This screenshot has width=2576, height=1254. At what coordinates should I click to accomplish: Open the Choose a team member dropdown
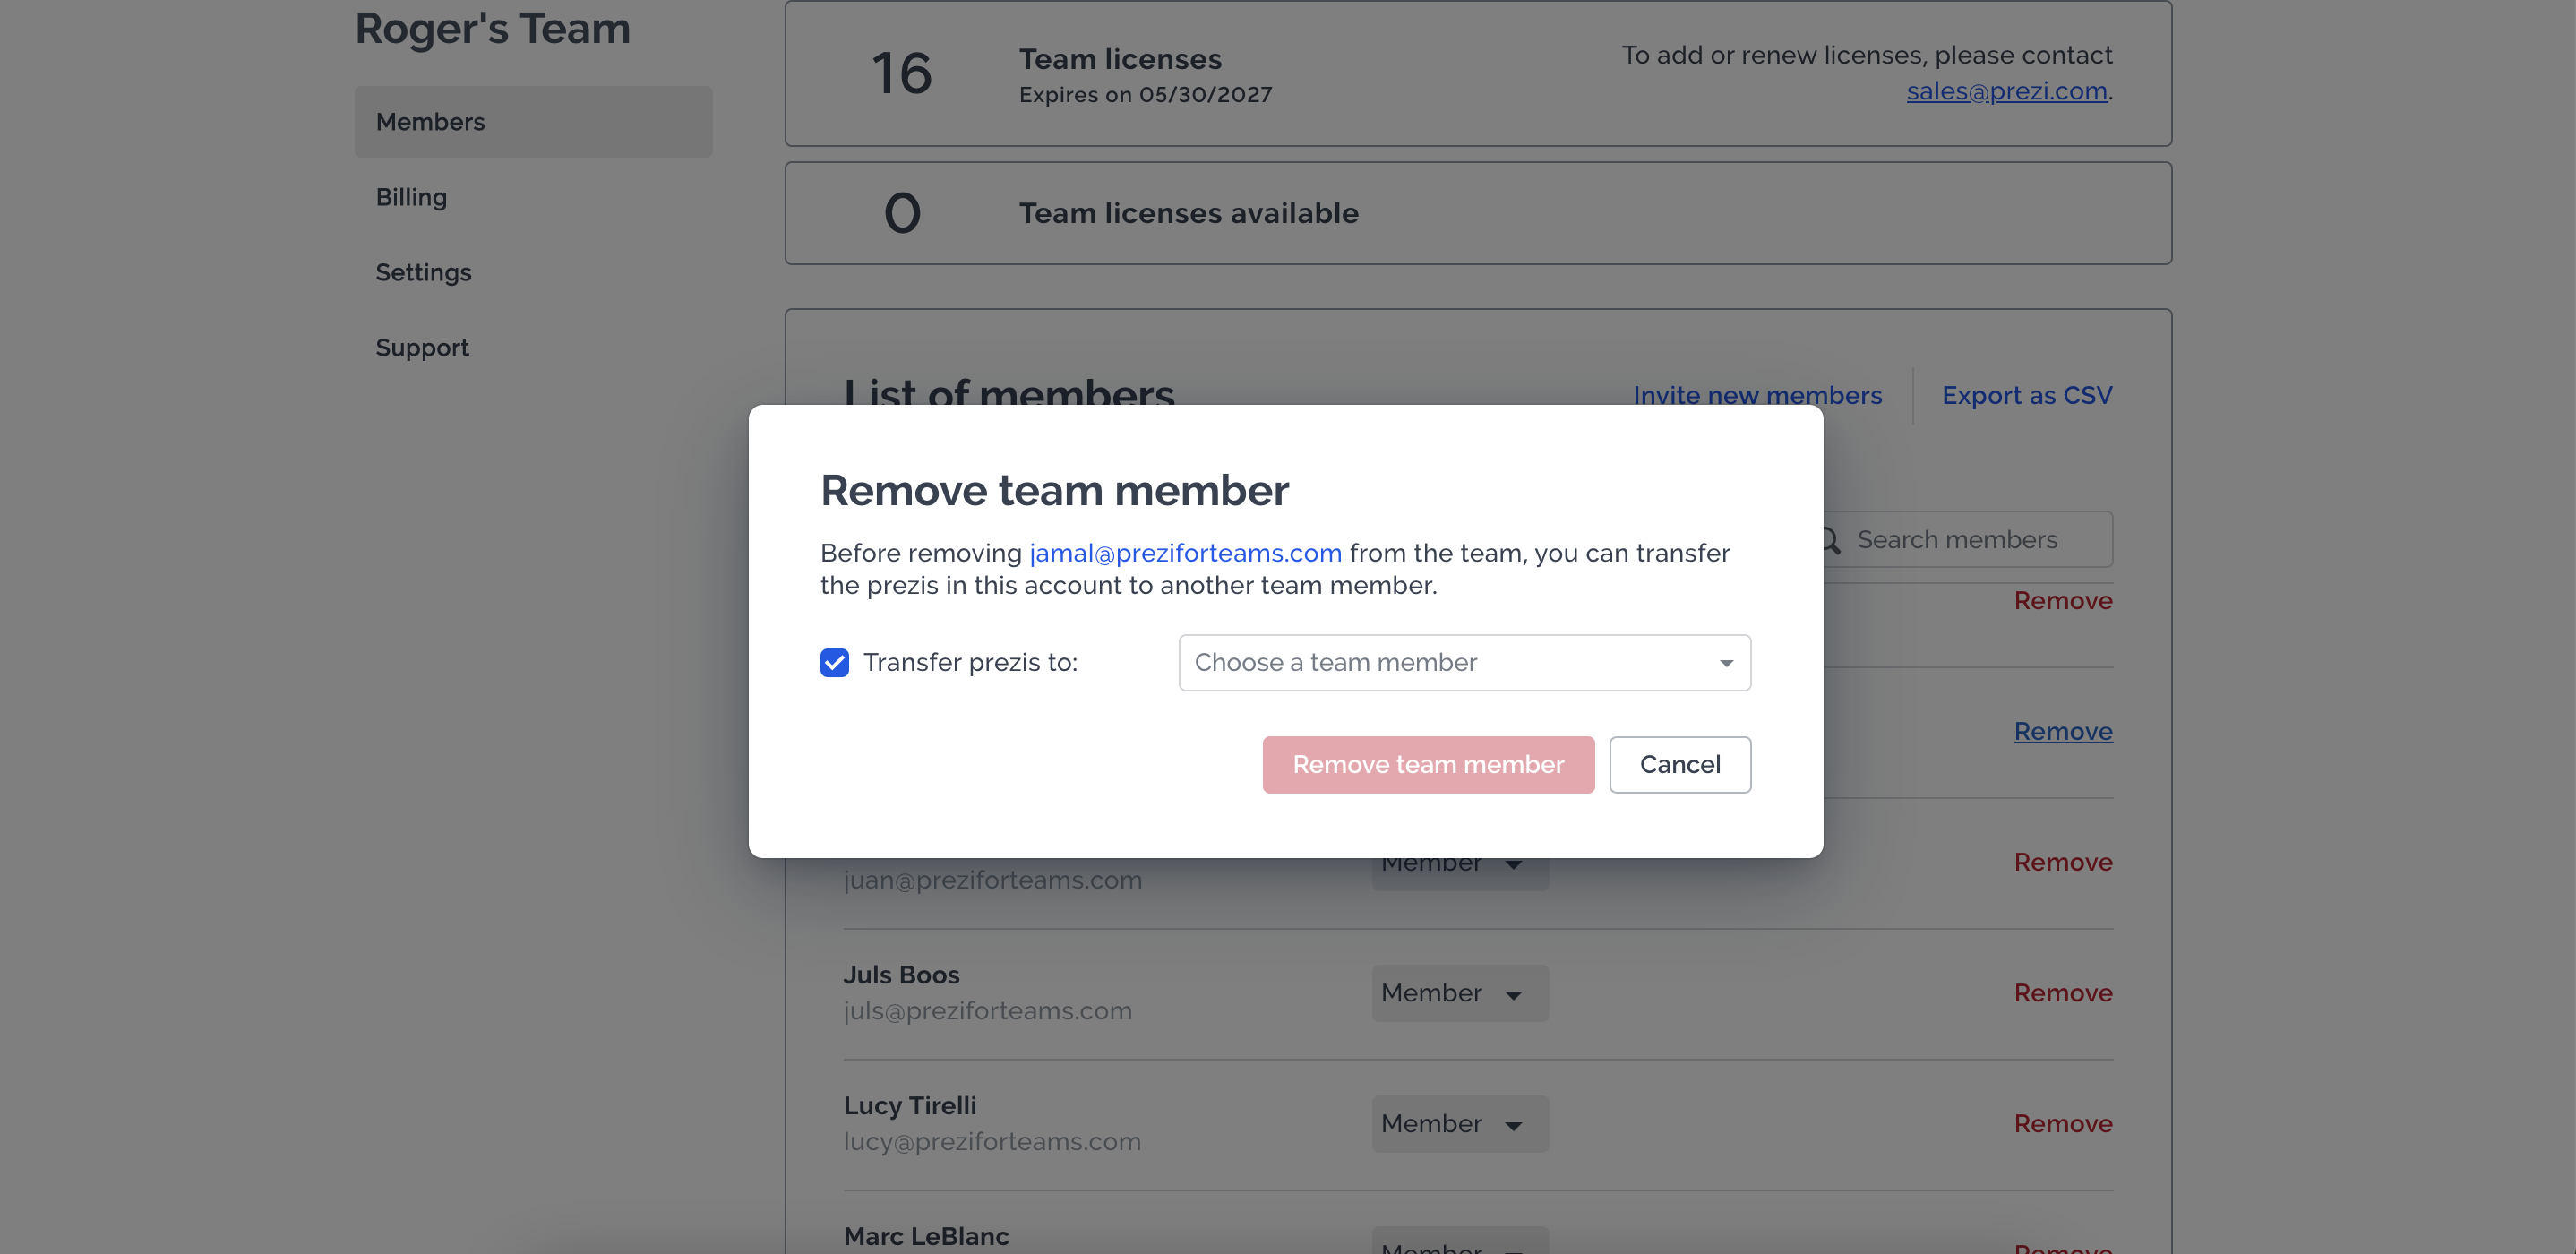point(1463,662)
